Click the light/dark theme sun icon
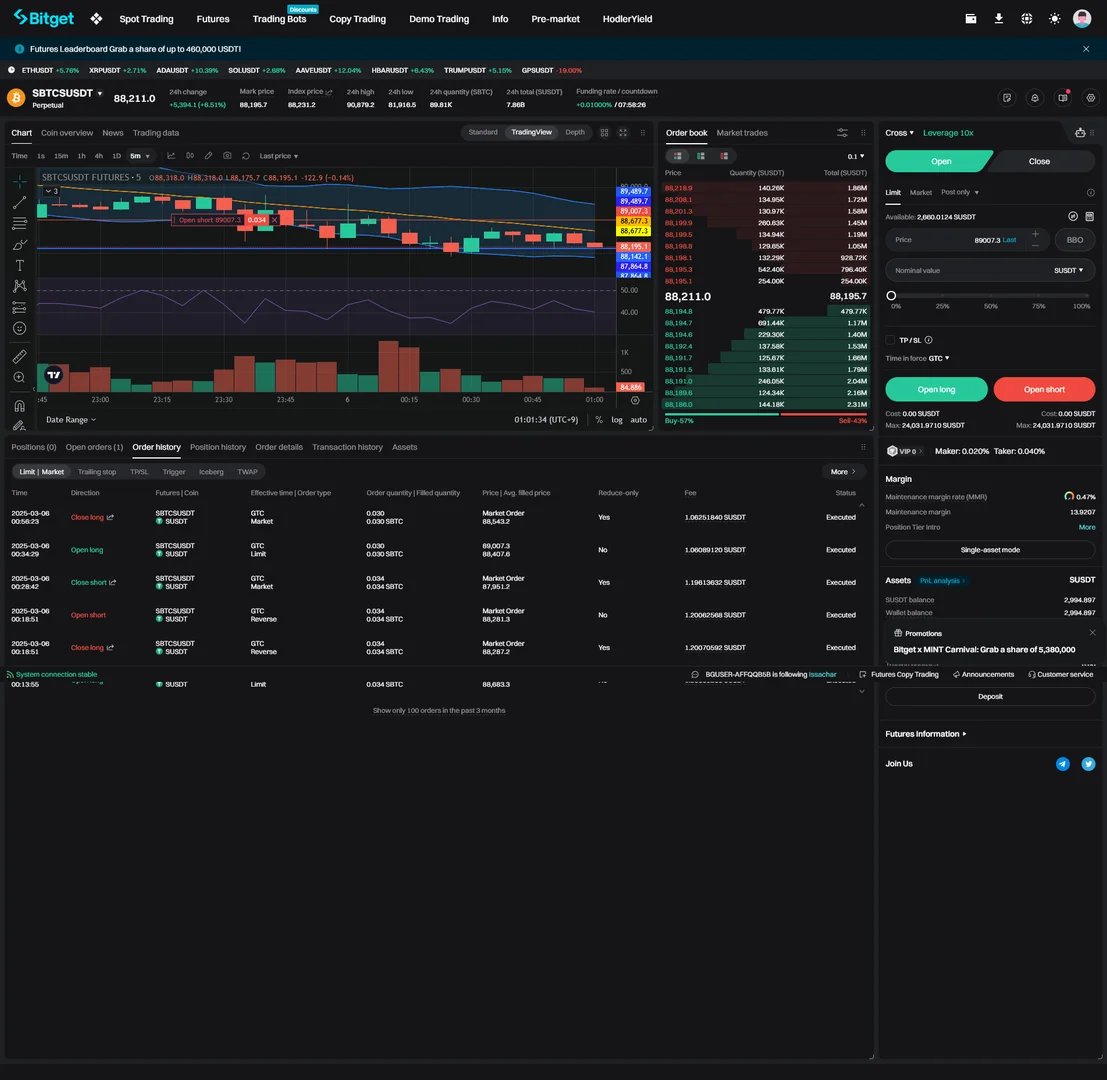1107x1080 pixels. click(x=1054, y=19)
